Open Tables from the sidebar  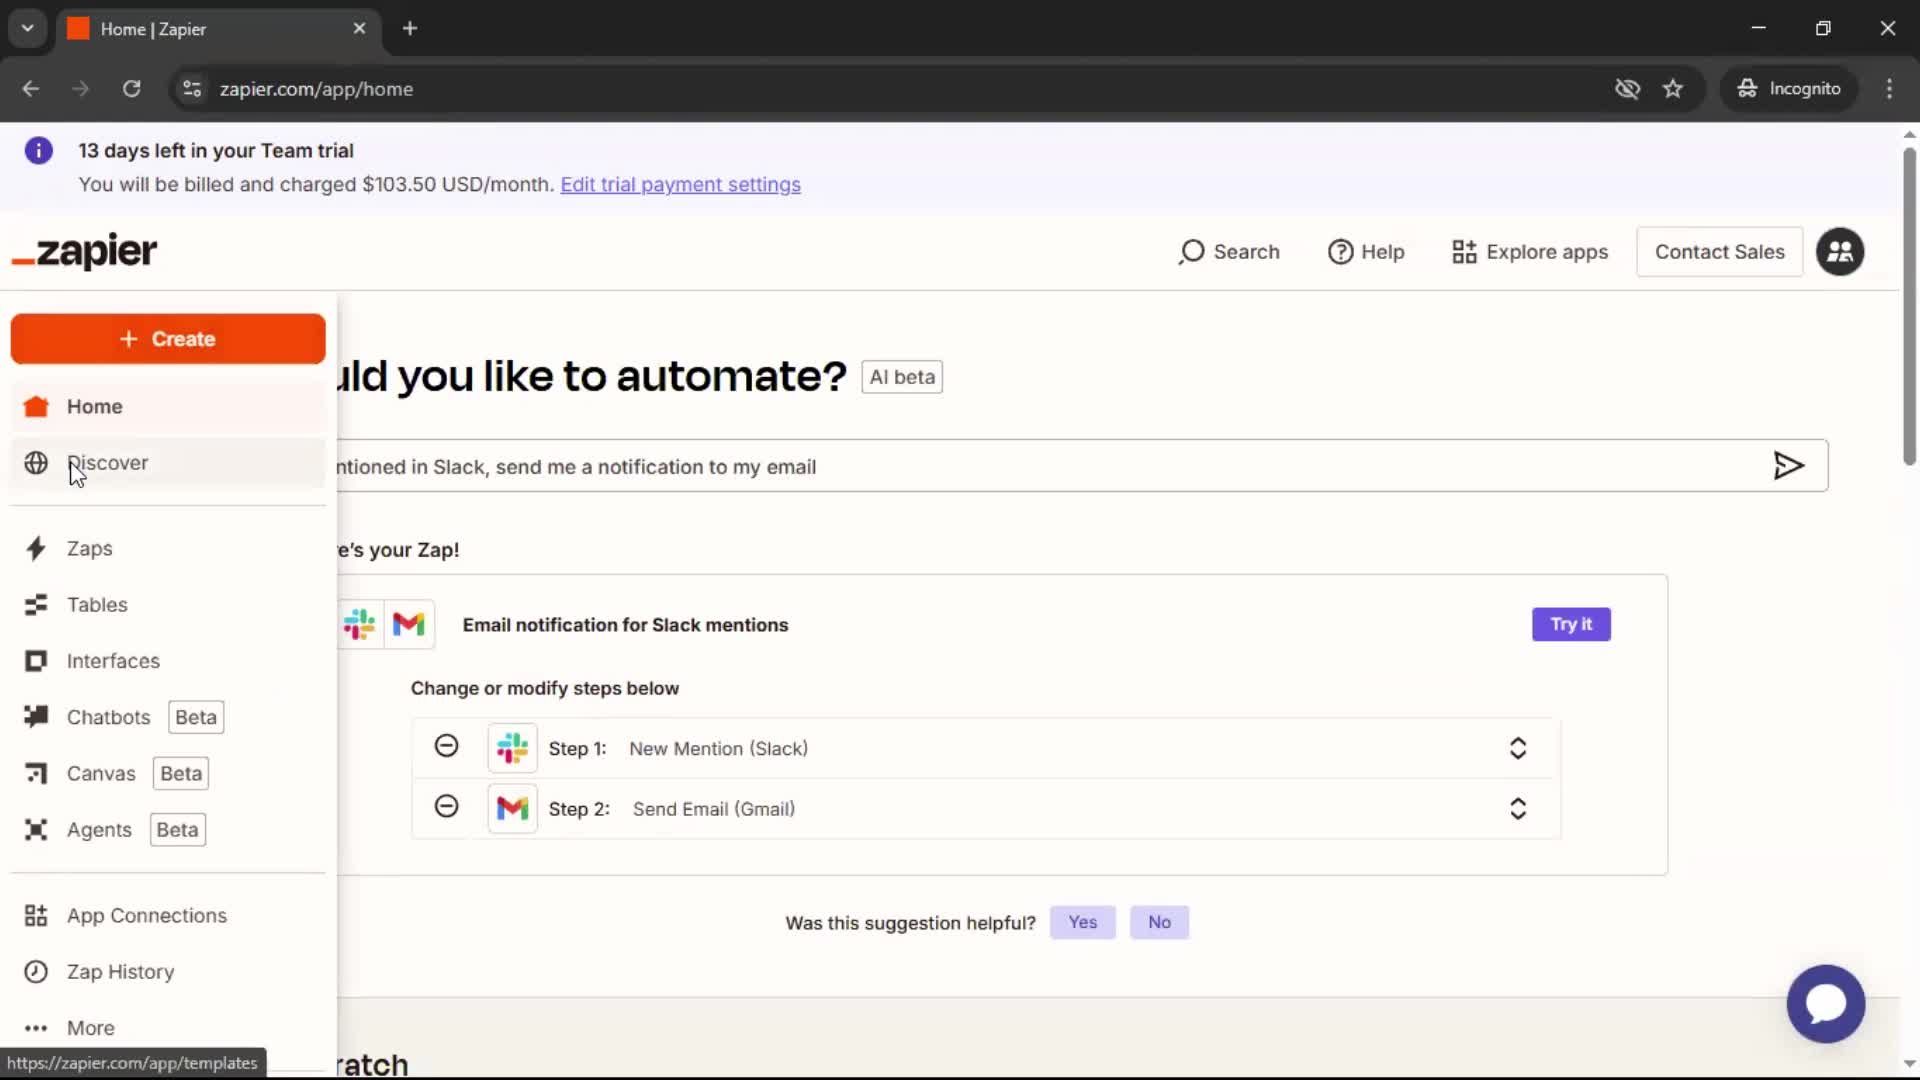pyautogui.click(x=168, y=605)
